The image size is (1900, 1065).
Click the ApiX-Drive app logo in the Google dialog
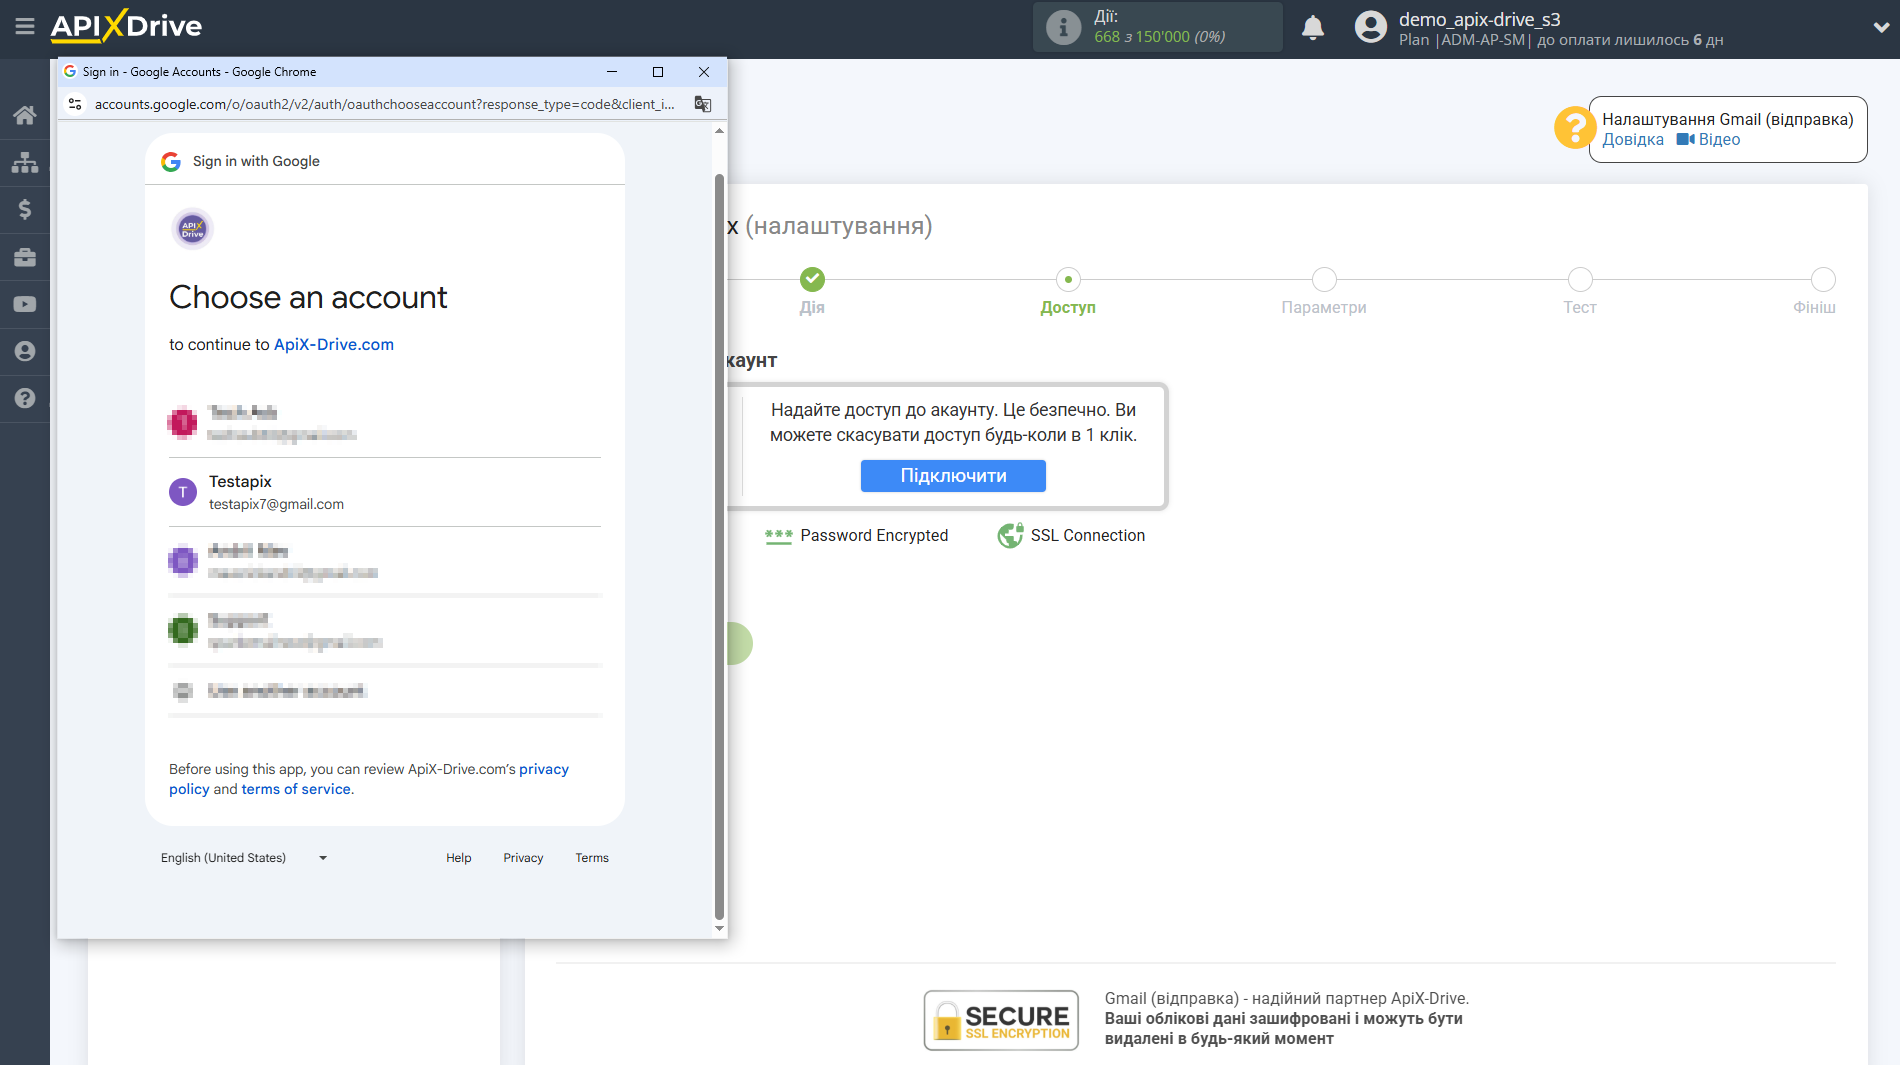(192, 229)
